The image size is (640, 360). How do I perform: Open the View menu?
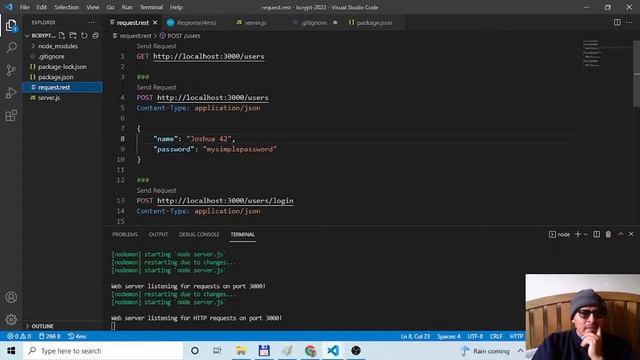pos(93,7)
